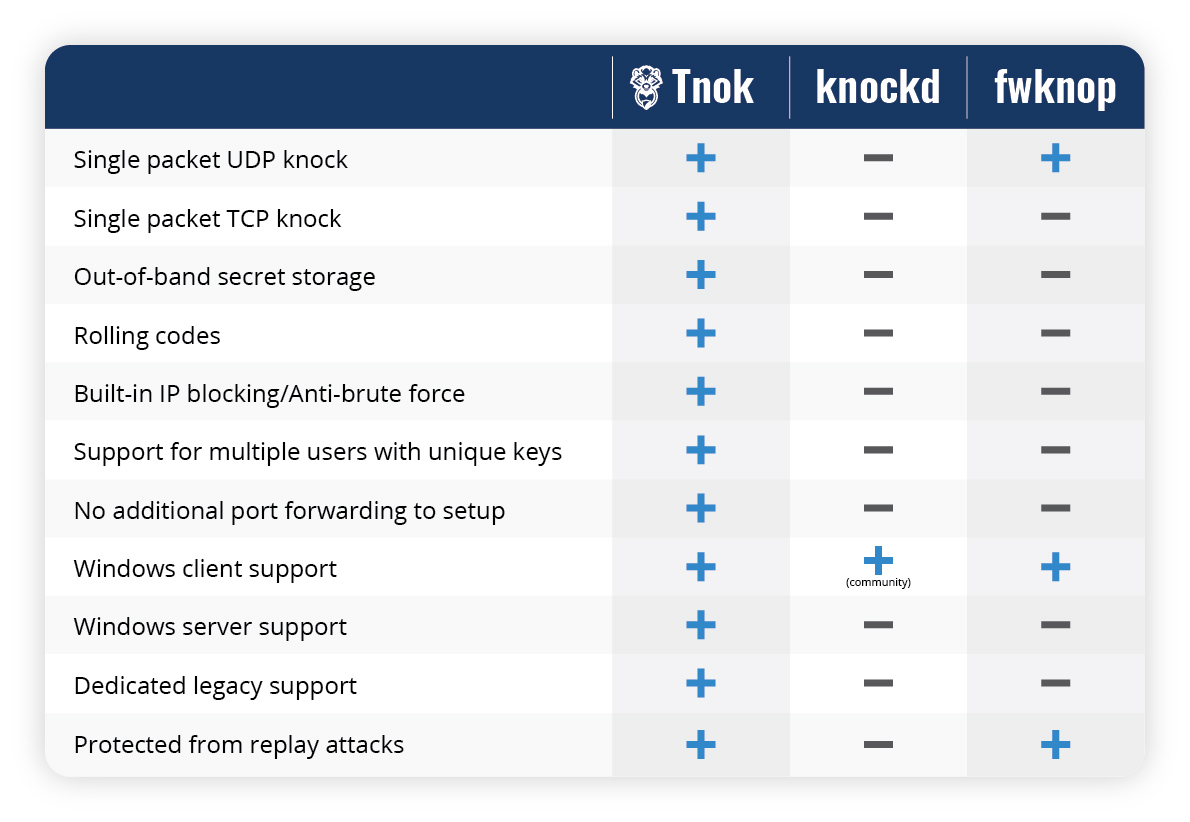Click Tnok plus for Rolling codes

point(700,333)
